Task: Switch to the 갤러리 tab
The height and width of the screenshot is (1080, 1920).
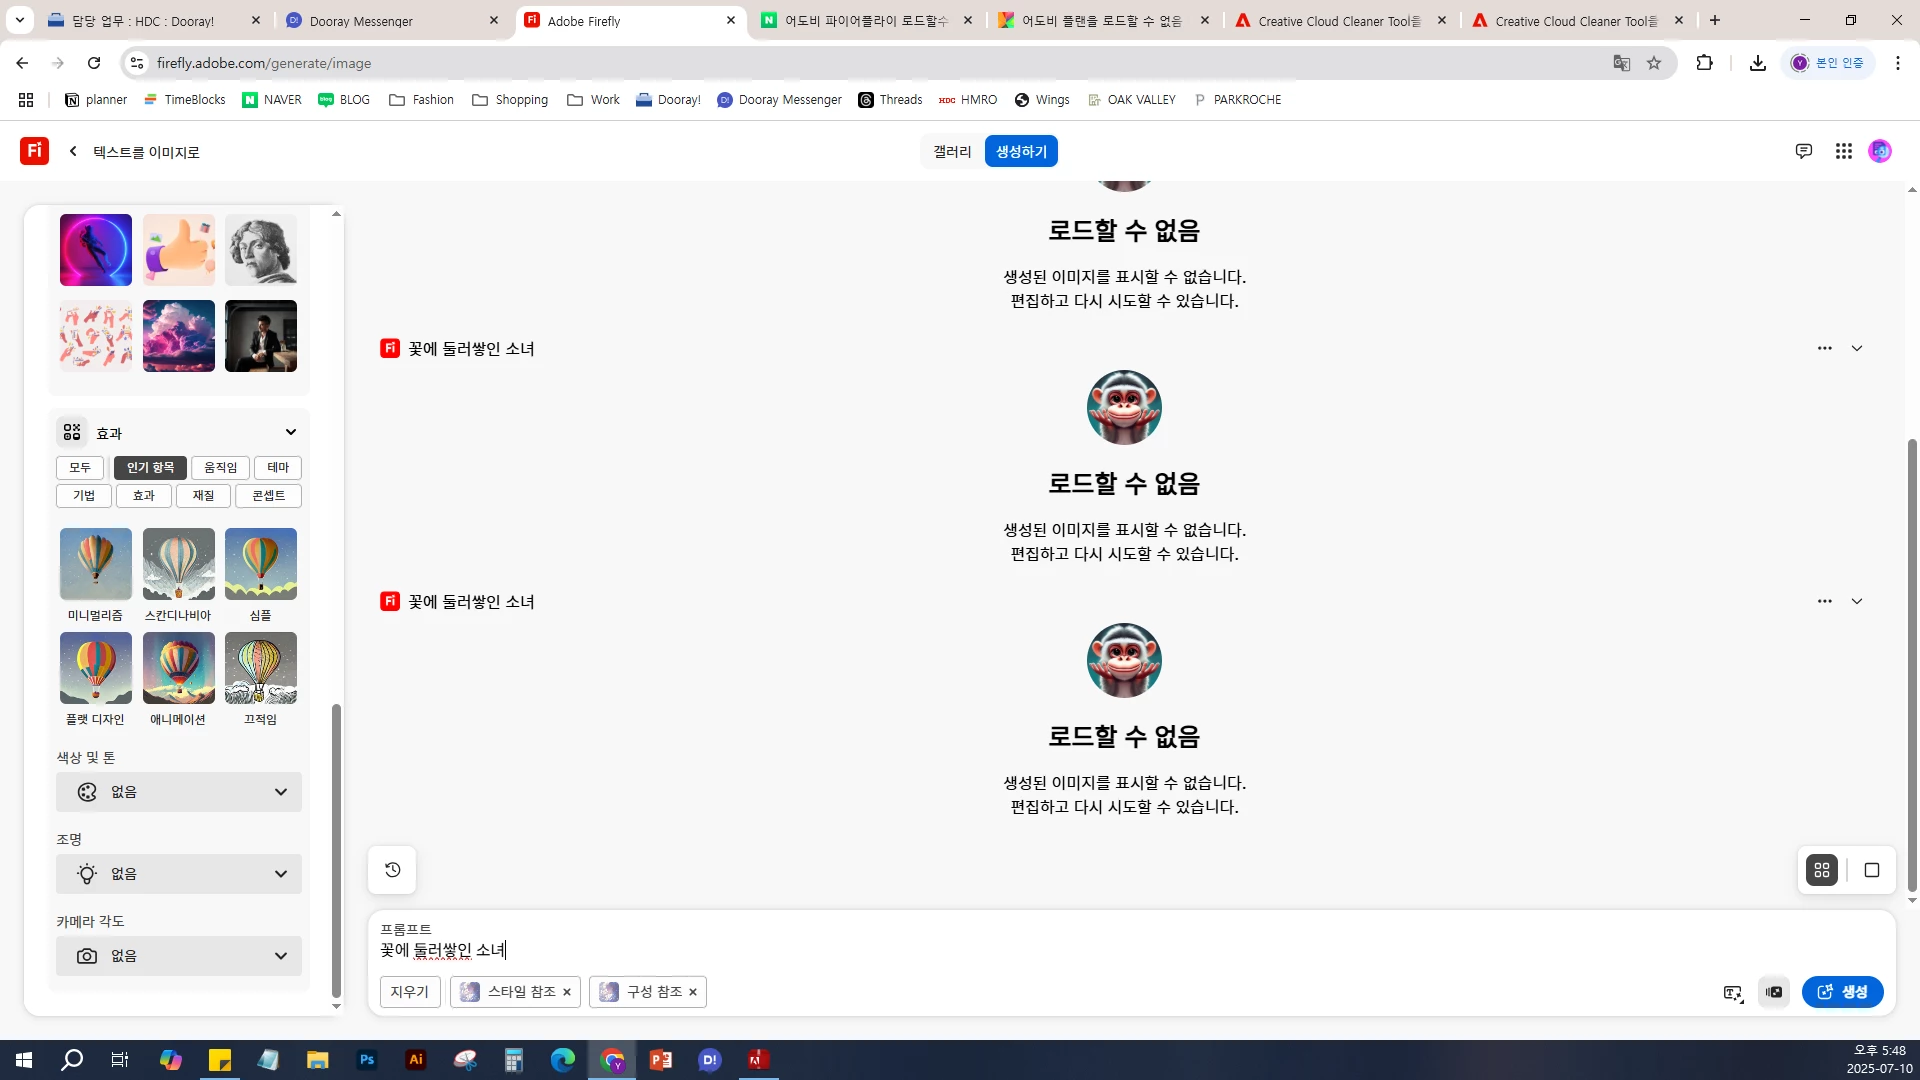Action: 952,151
